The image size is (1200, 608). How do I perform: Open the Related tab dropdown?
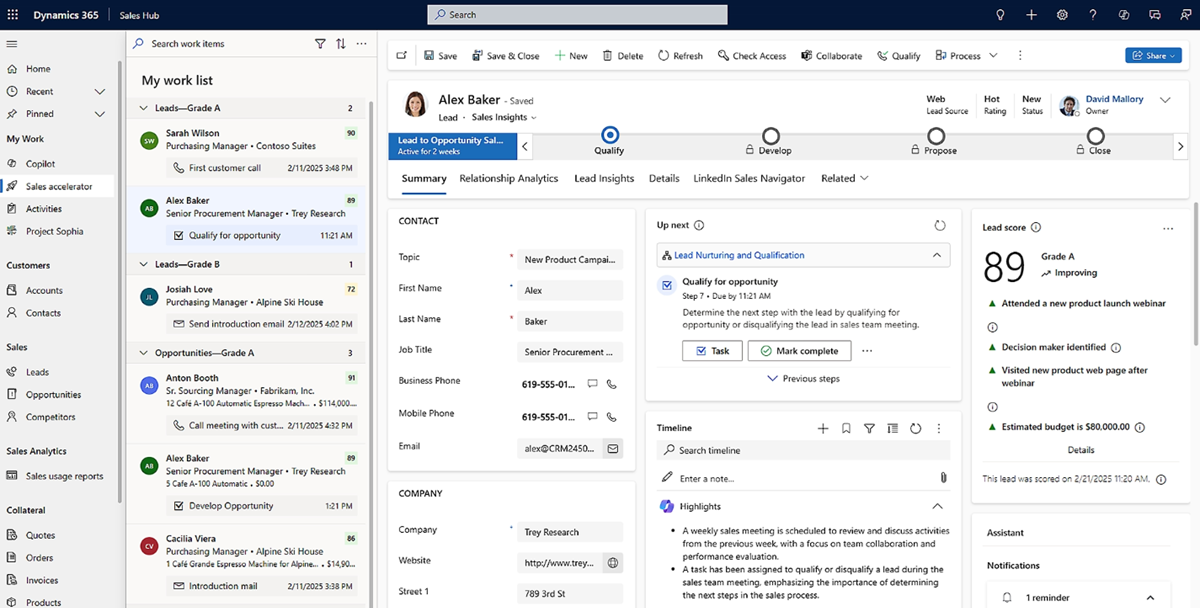point(845,178)
